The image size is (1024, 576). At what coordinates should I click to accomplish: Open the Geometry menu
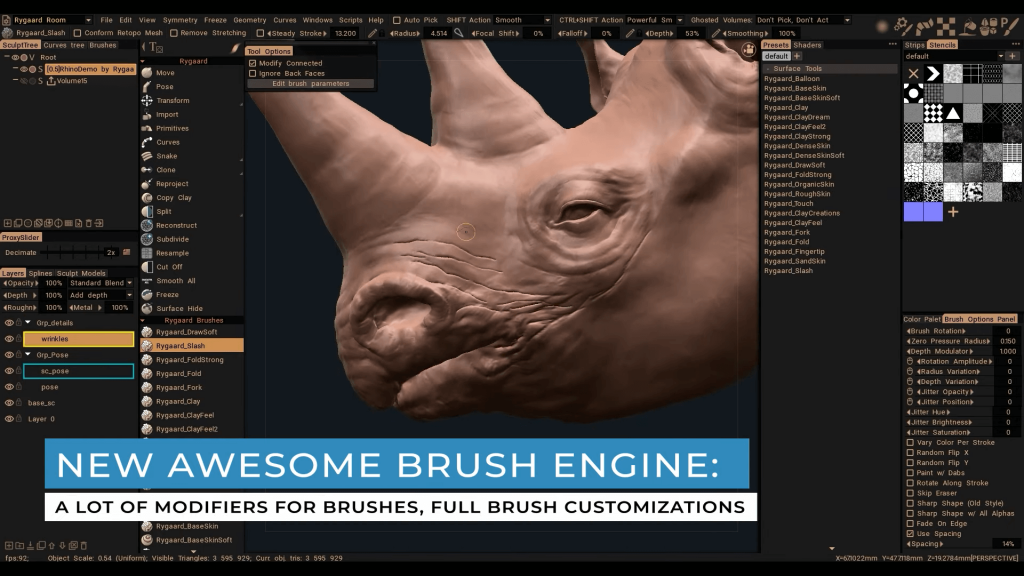coord(249,20)
